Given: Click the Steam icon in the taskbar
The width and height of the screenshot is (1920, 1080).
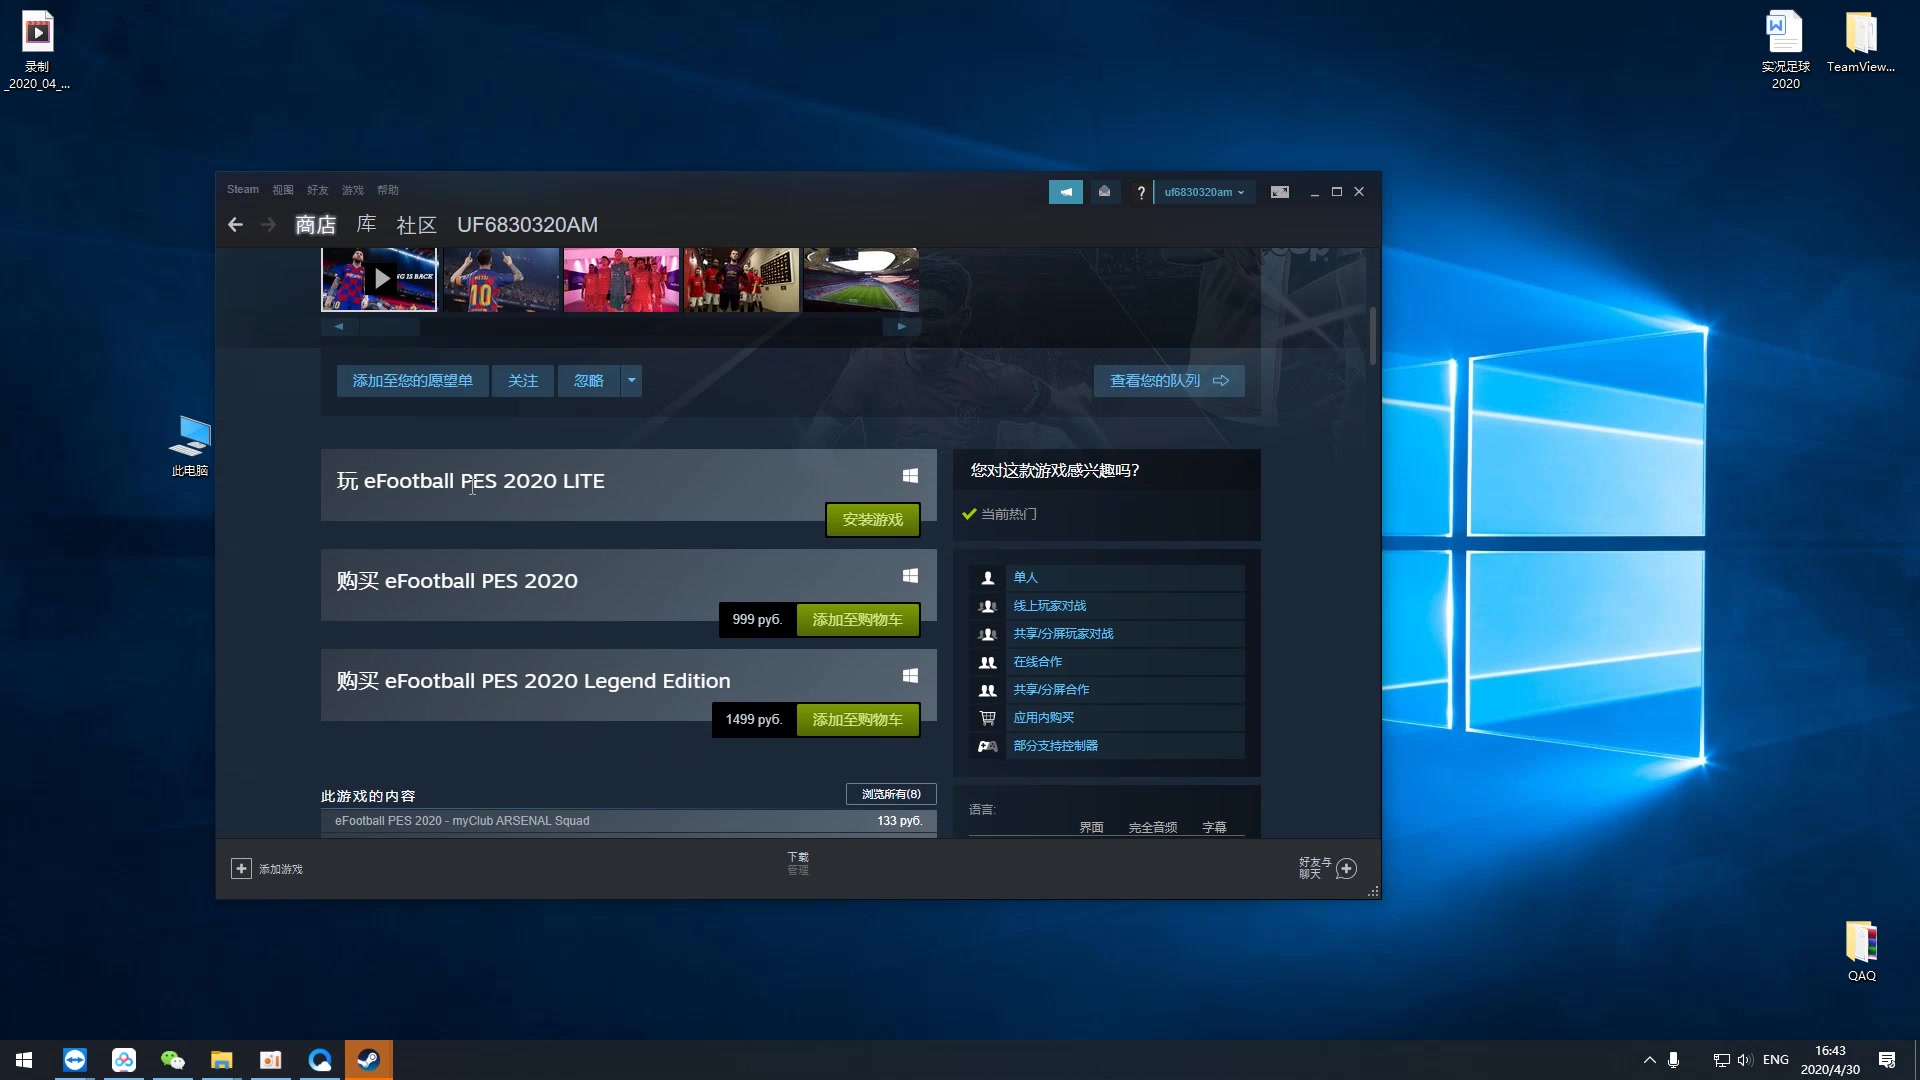Looking at the screenshot, I should coord(369,1060).
